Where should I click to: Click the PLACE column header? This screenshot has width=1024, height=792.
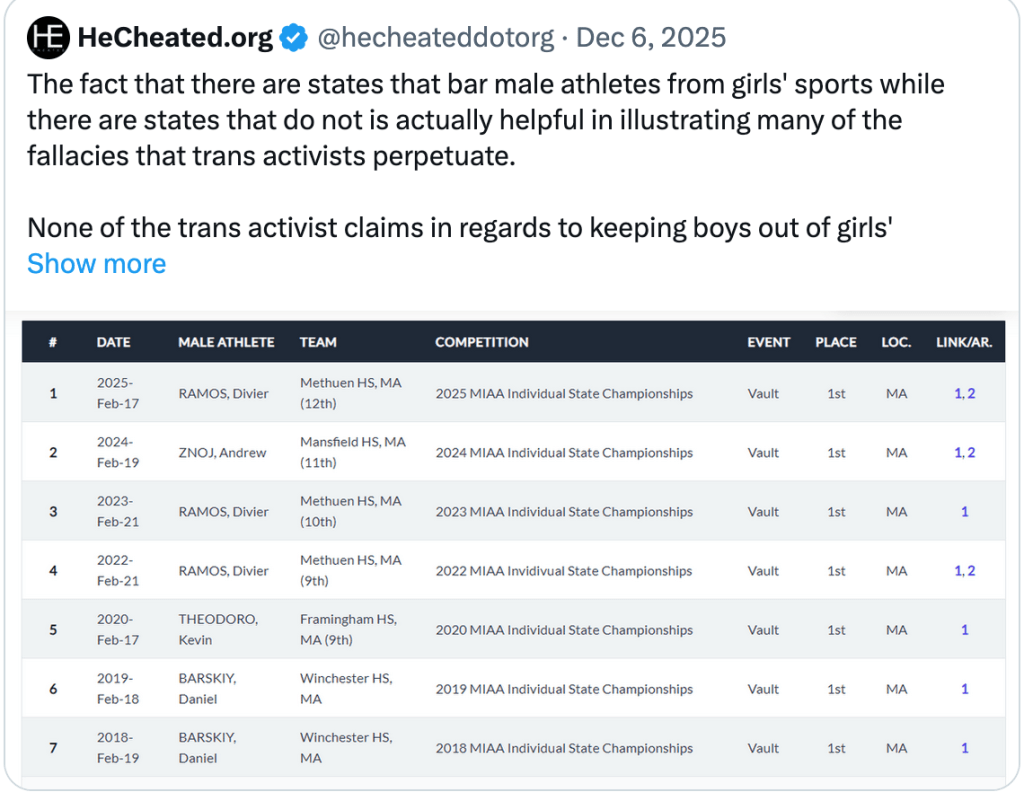click(x=836, y=342)
